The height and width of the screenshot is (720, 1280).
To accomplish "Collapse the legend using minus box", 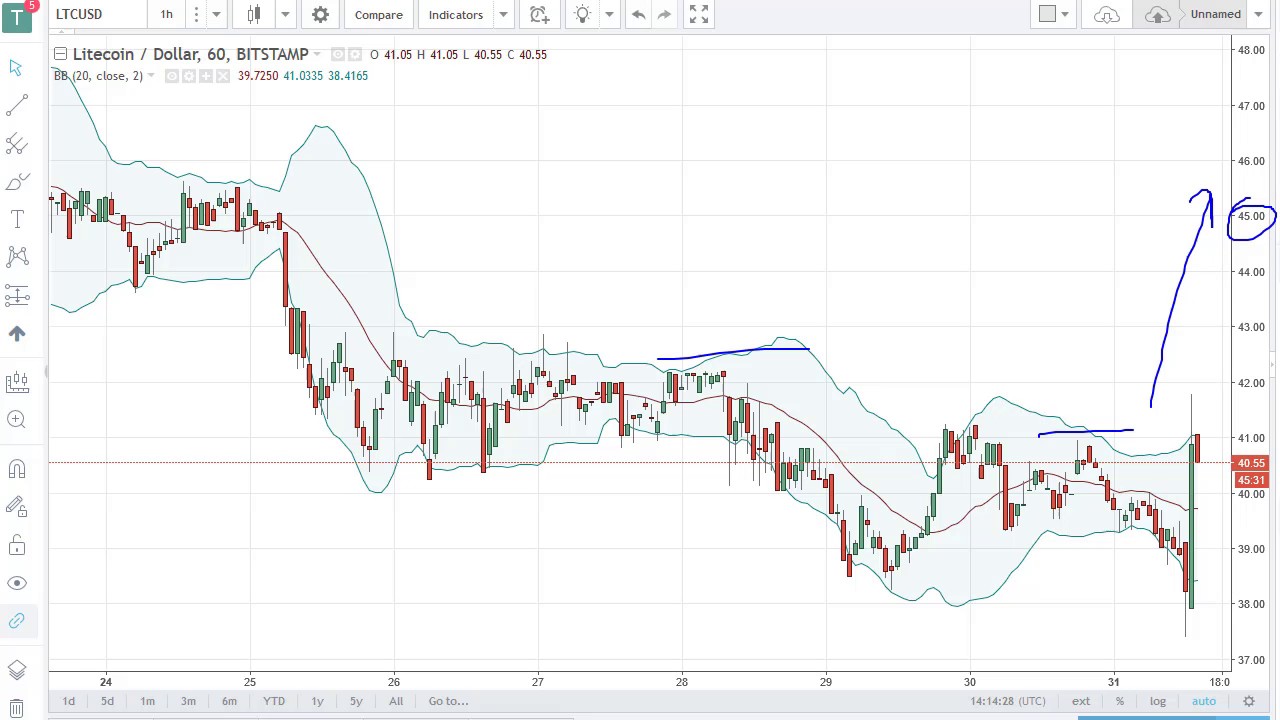I will (60, 54).
